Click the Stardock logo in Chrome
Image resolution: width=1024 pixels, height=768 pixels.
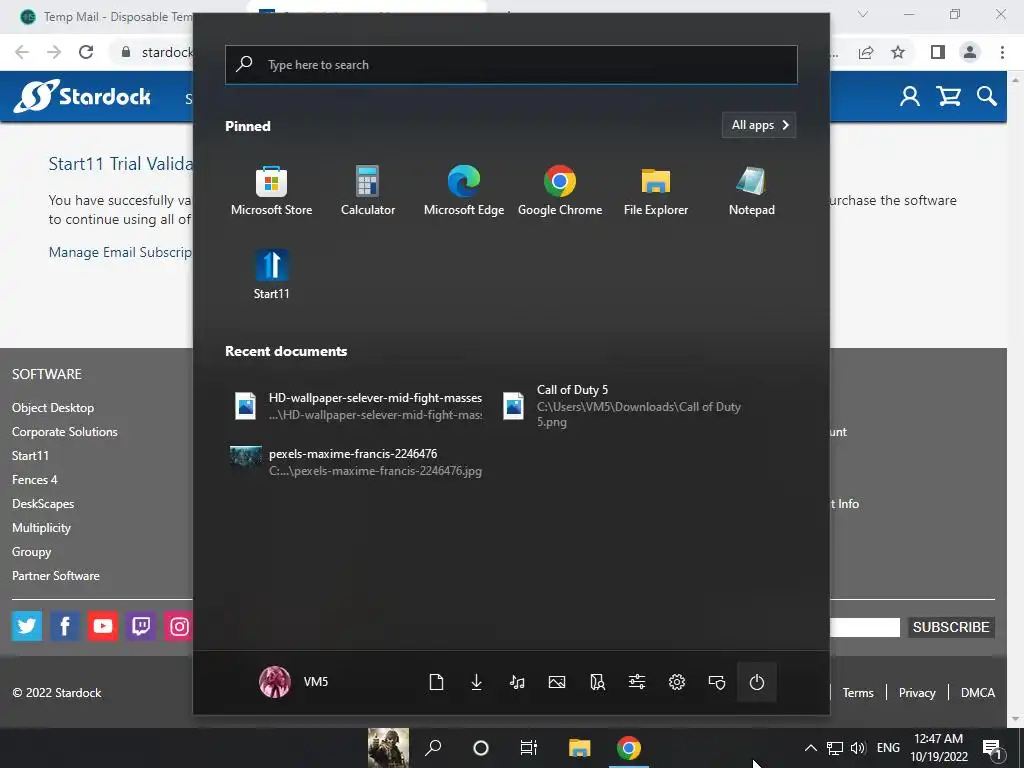point(83,97)
